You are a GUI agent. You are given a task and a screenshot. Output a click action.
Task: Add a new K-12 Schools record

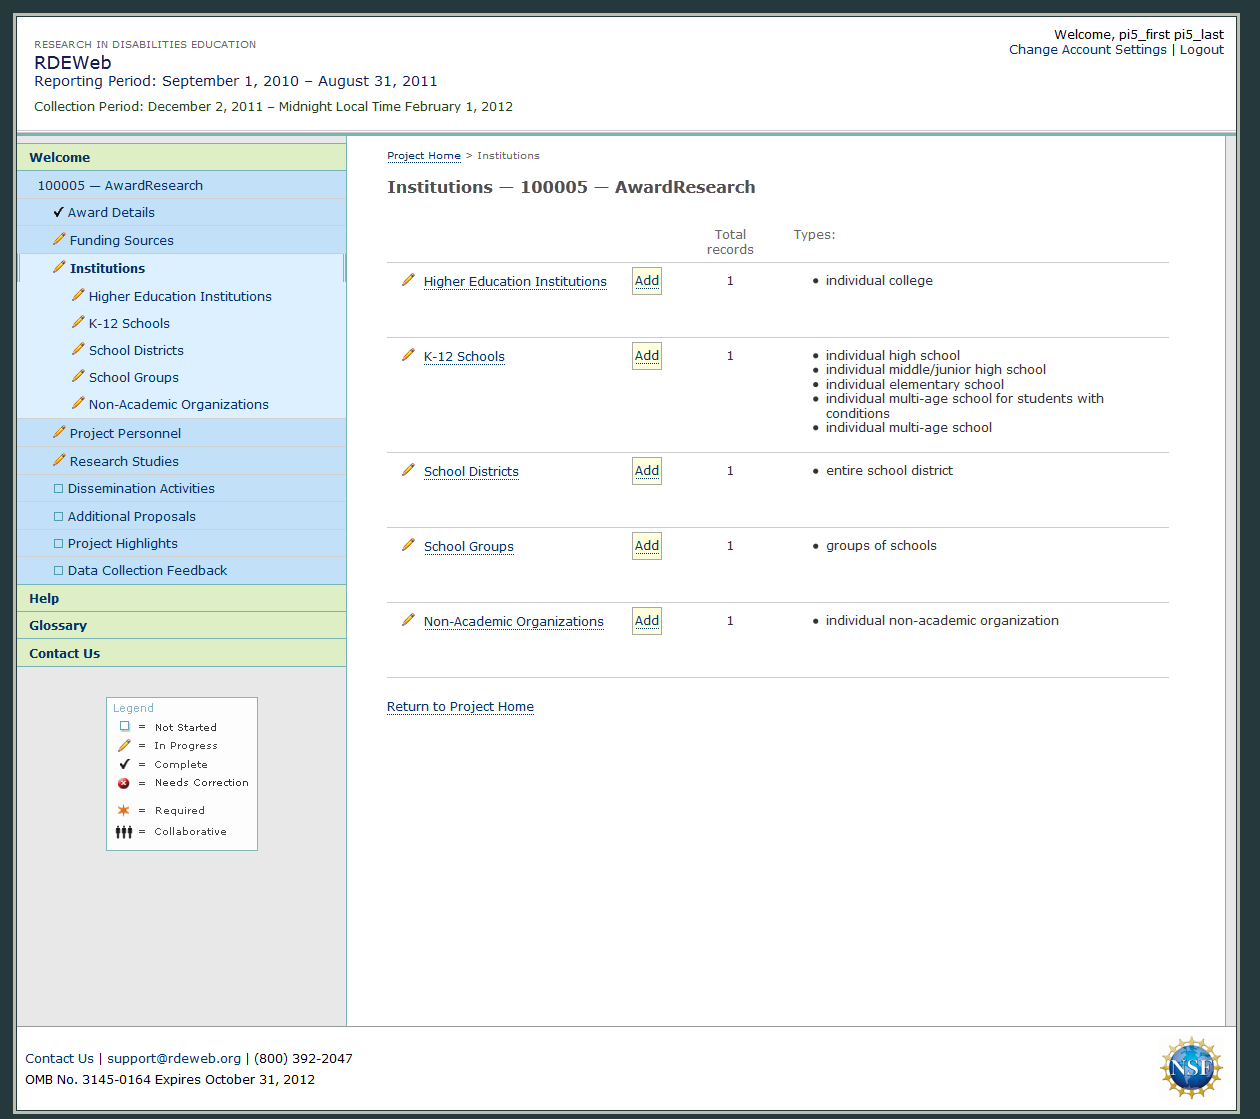tap(647, 356)
